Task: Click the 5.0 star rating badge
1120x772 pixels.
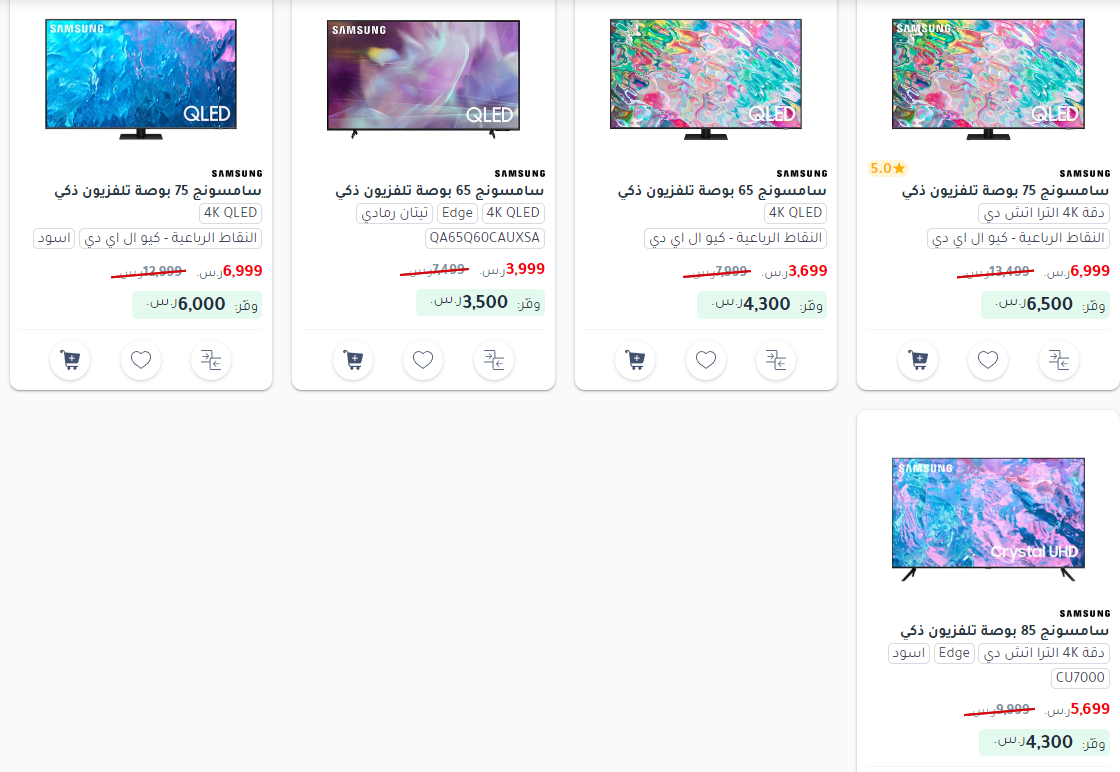Action: 887,169
